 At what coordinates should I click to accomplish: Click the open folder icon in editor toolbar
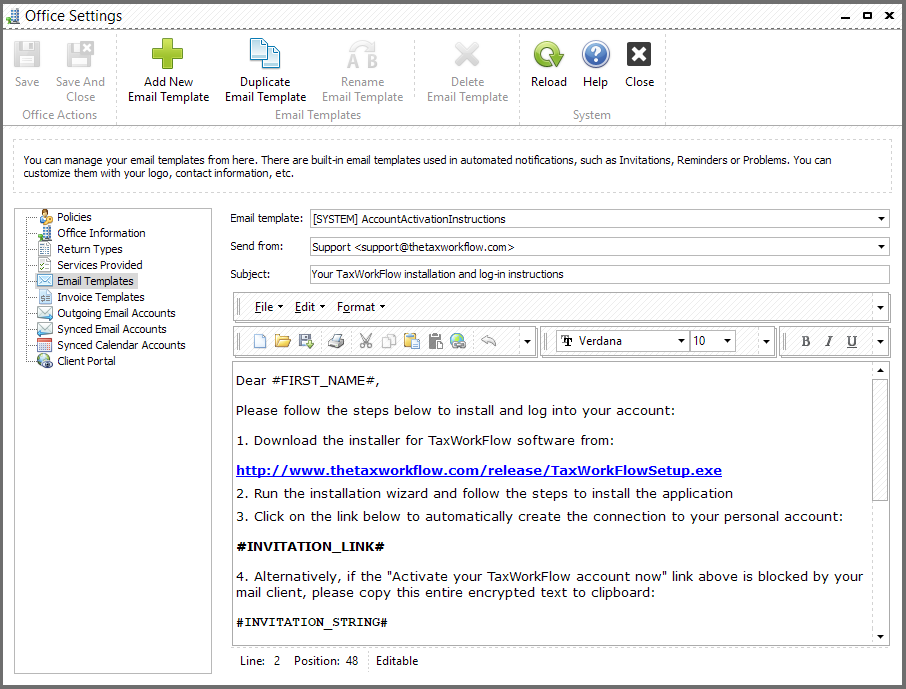(283, 341)
